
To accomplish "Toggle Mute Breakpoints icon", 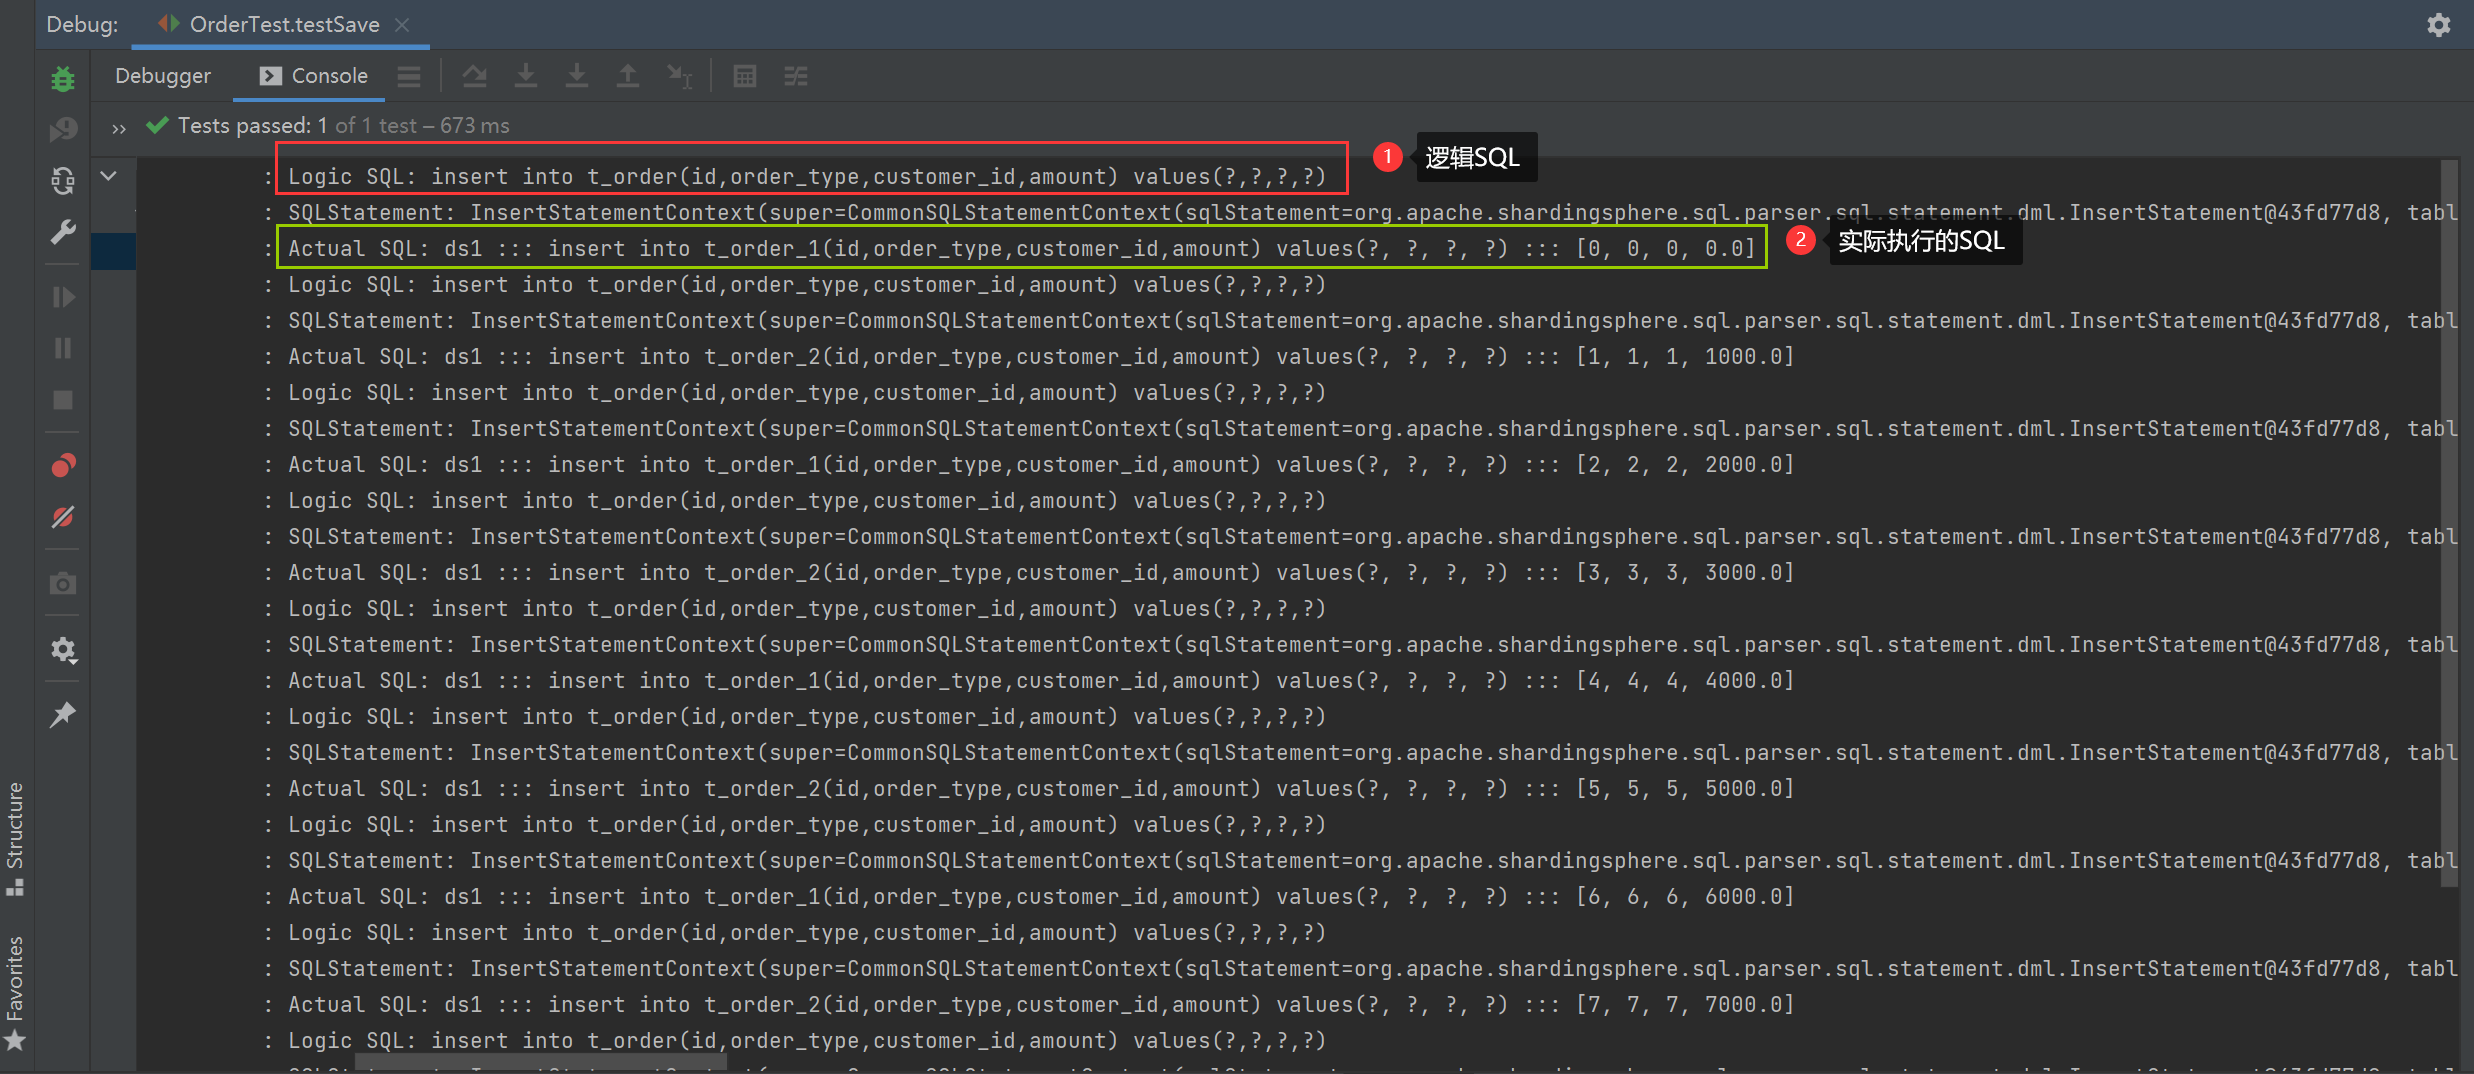I will (63, 517).
